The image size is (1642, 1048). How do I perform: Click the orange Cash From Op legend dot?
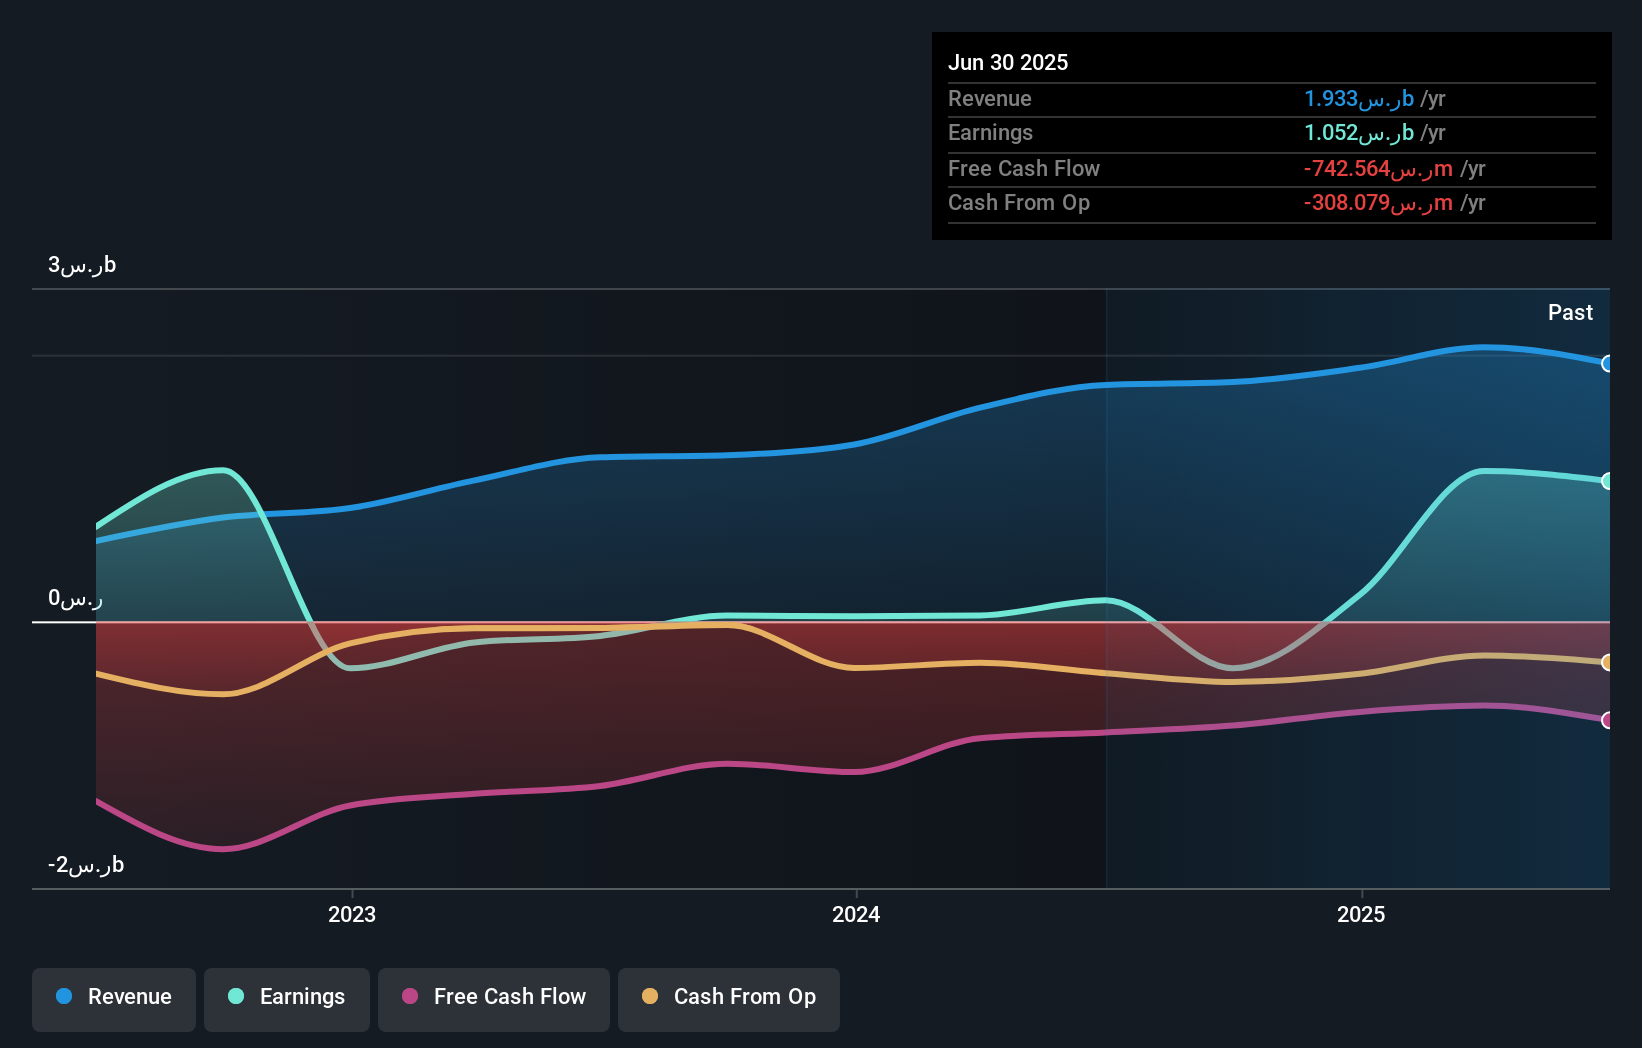[x=650, y=996]
